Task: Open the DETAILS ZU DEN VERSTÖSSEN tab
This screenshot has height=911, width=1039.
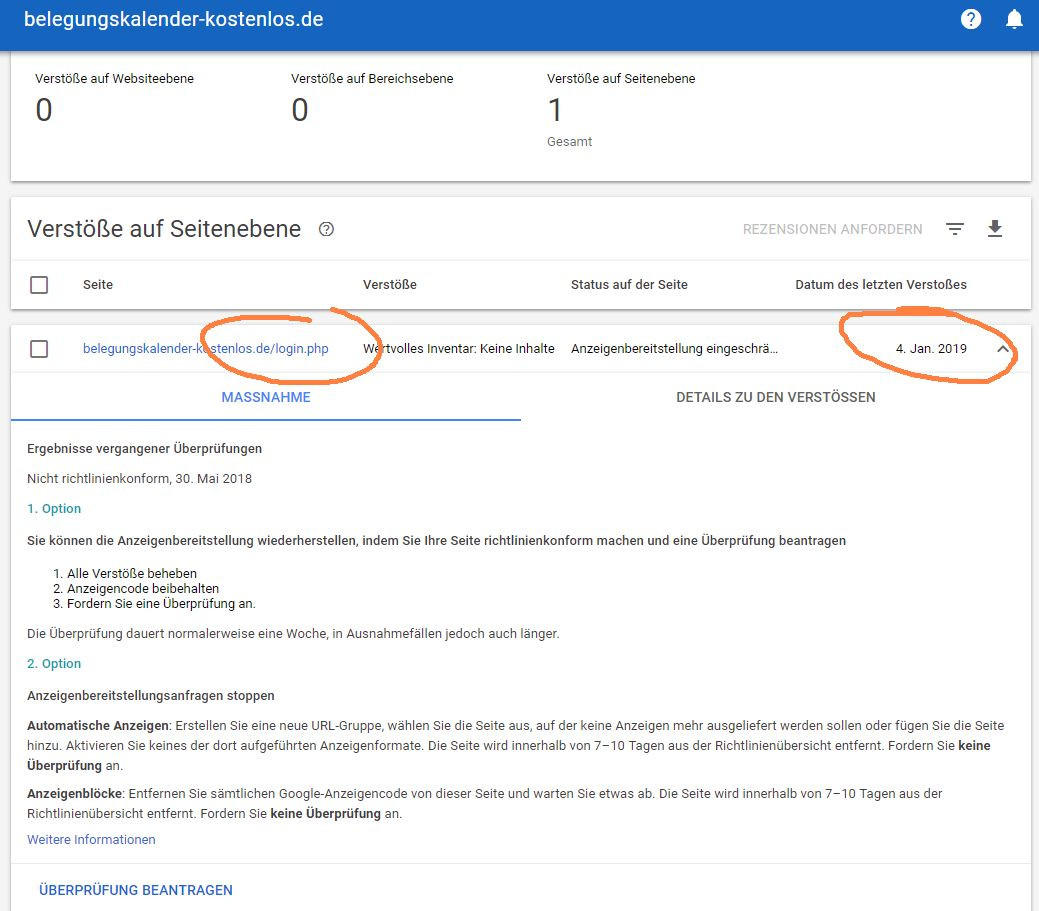Action: coord(775,397)
